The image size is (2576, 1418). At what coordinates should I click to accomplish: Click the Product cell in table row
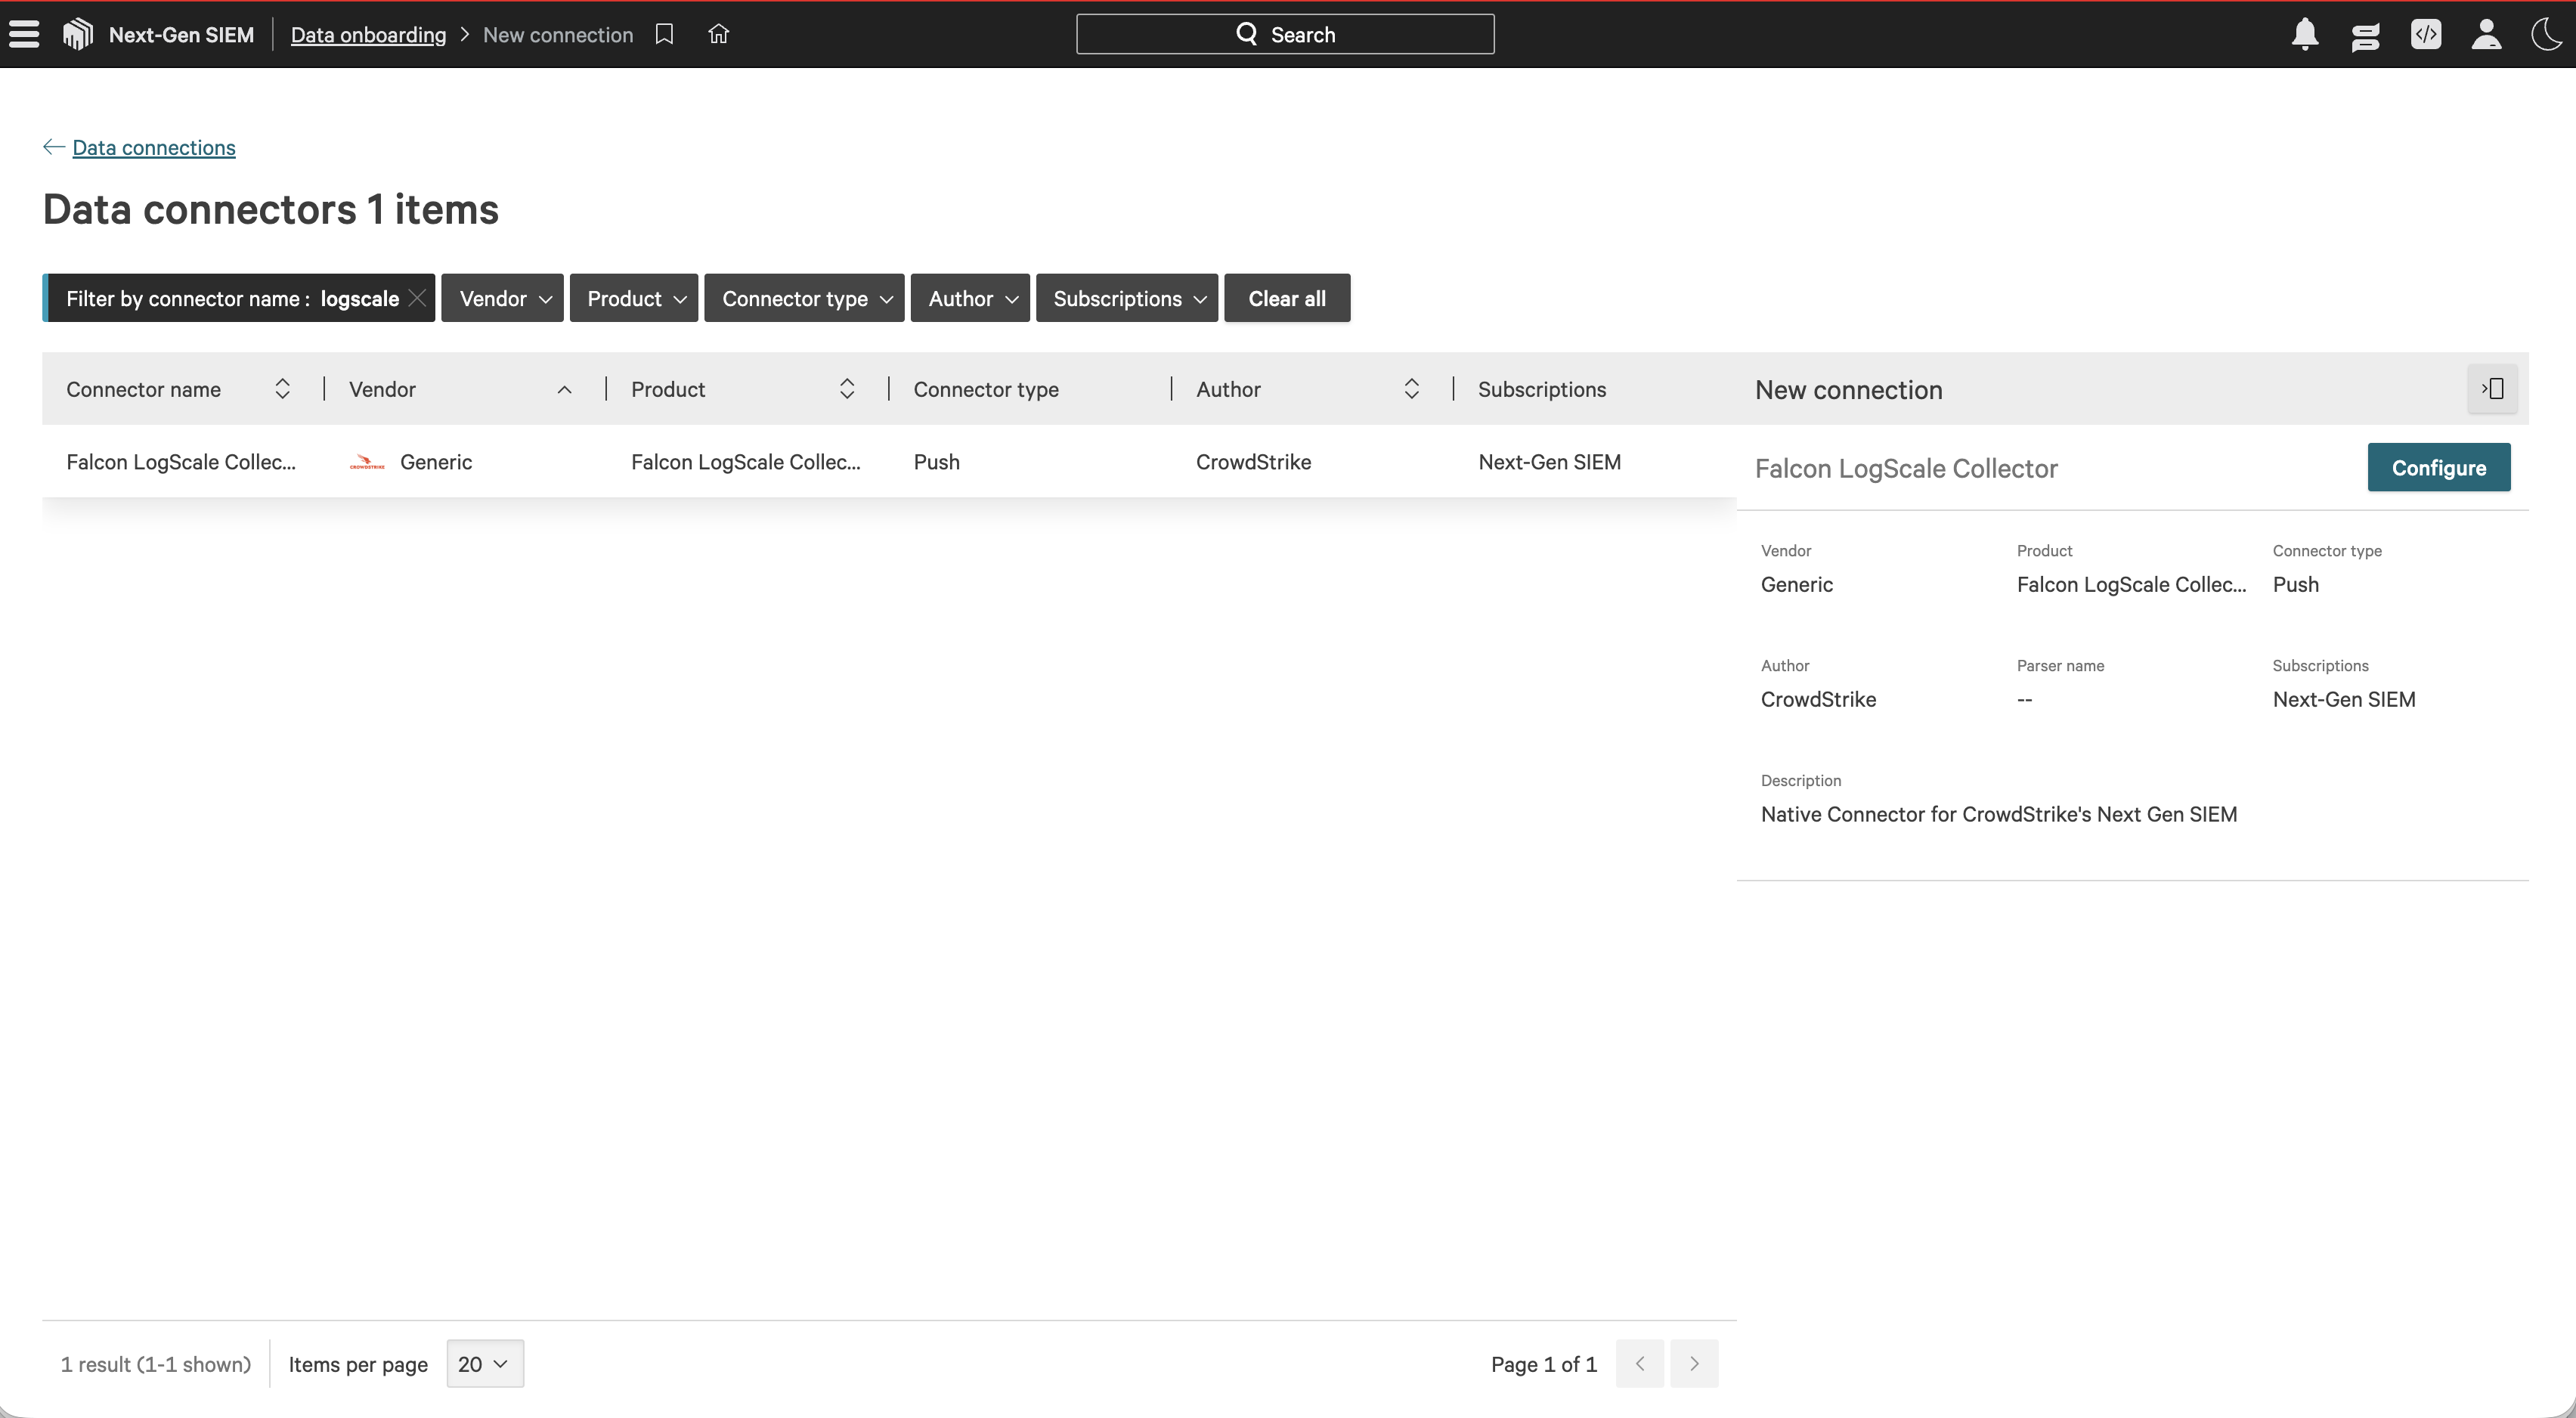point(746,462)
